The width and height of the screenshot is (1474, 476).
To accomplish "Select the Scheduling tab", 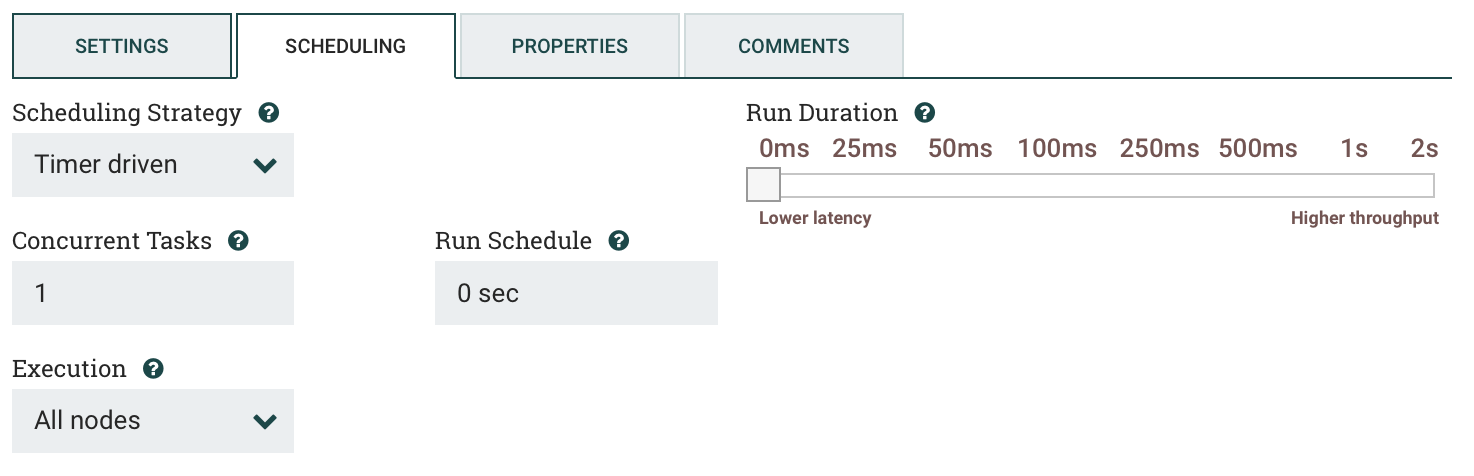I will [x=346, y=46].
